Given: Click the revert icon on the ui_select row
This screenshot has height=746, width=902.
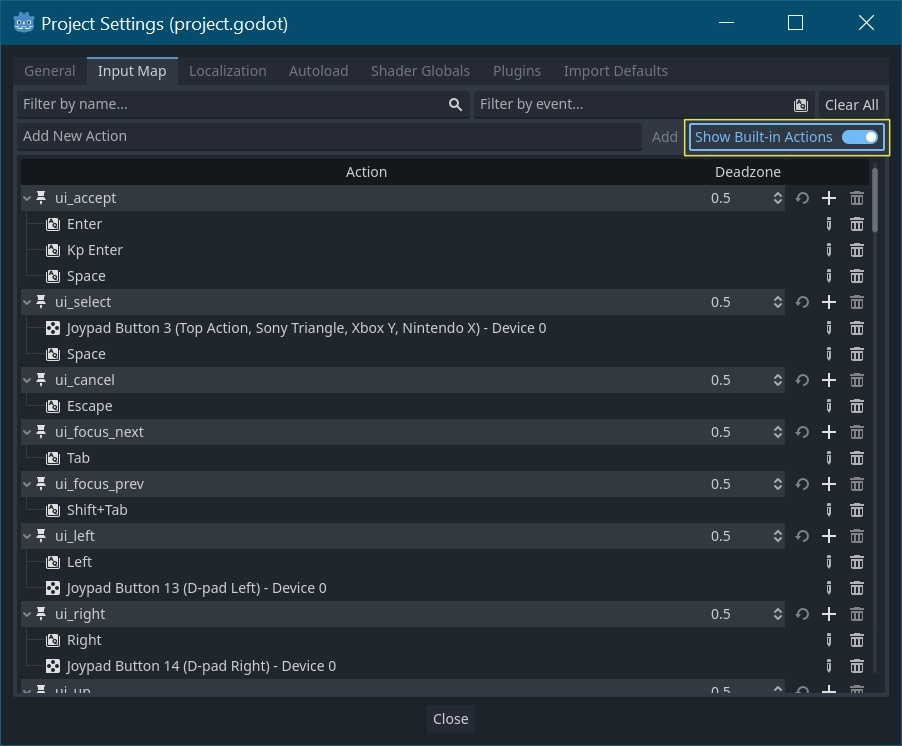Looking at the screenshot, I should pyautogui.click(x=802, y=302).
